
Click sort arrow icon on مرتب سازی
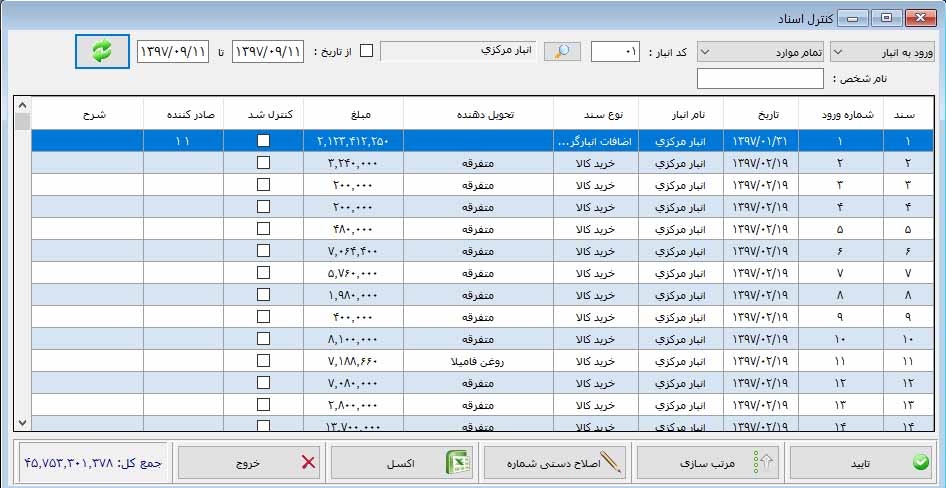(764, 463)
